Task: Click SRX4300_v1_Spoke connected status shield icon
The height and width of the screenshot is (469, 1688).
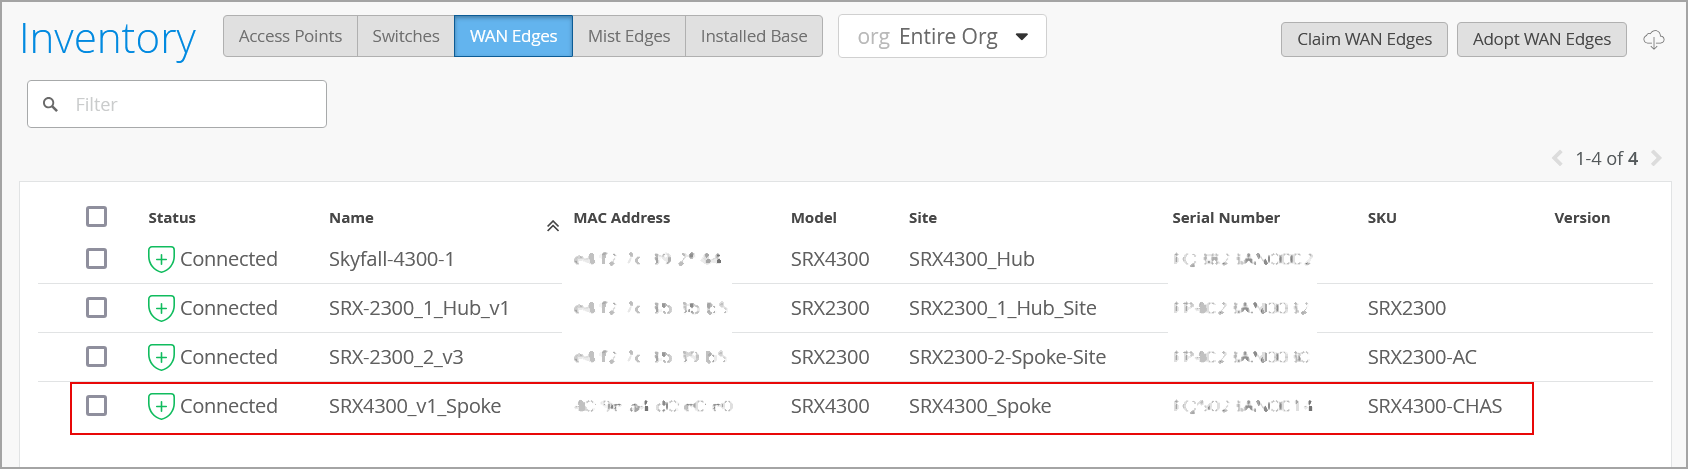Action: pyautogui.click(x=161, y=406)
